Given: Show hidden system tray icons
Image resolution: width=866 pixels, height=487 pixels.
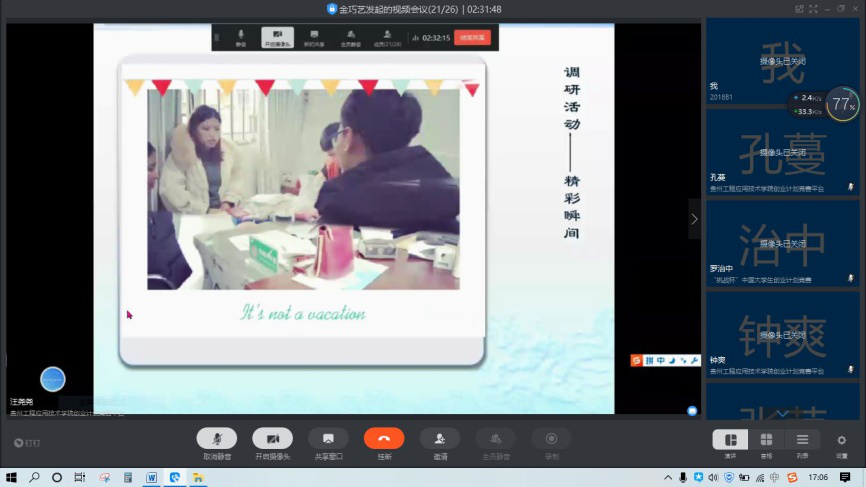Looking at the screenshot, I should pyautogui.click(x=666, y=478).
